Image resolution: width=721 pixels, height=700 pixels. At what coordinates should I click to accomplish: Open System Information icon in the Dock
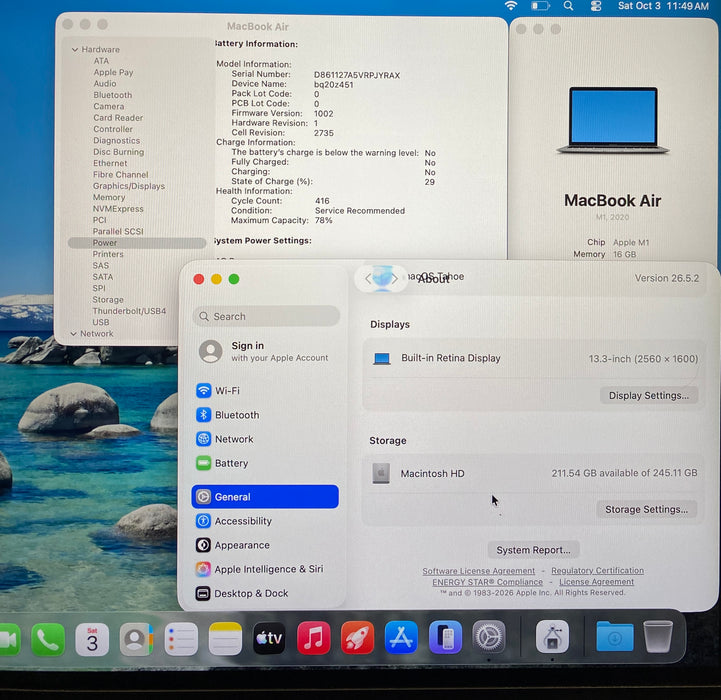(x=552, y=637)
